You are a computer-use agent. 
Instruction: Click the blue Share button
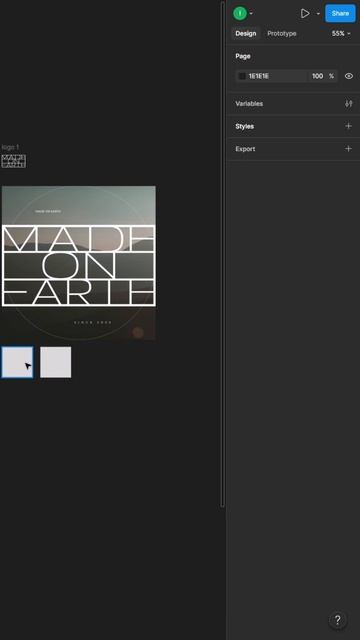(x=340, y=13)
